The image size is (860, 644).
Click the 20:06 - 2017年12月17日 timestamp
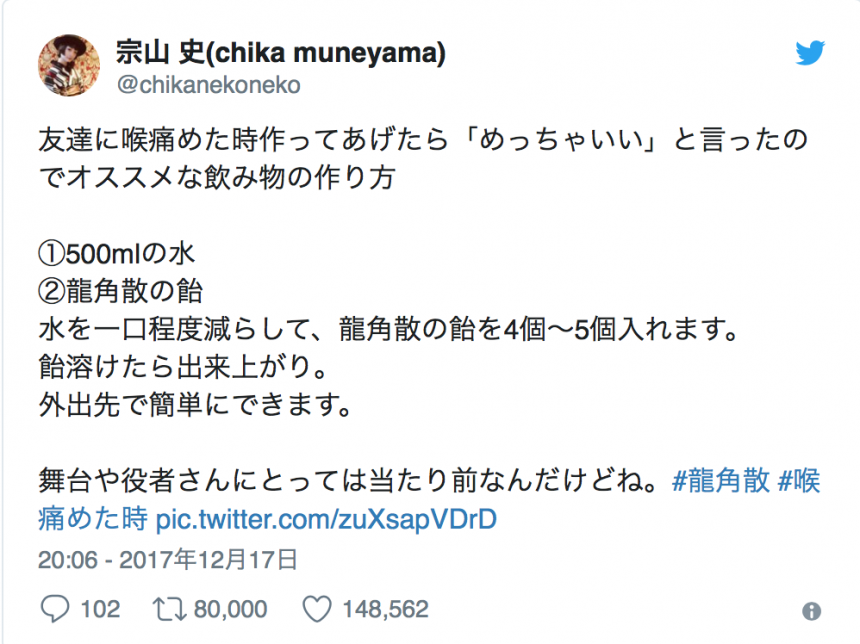[168, 557]
